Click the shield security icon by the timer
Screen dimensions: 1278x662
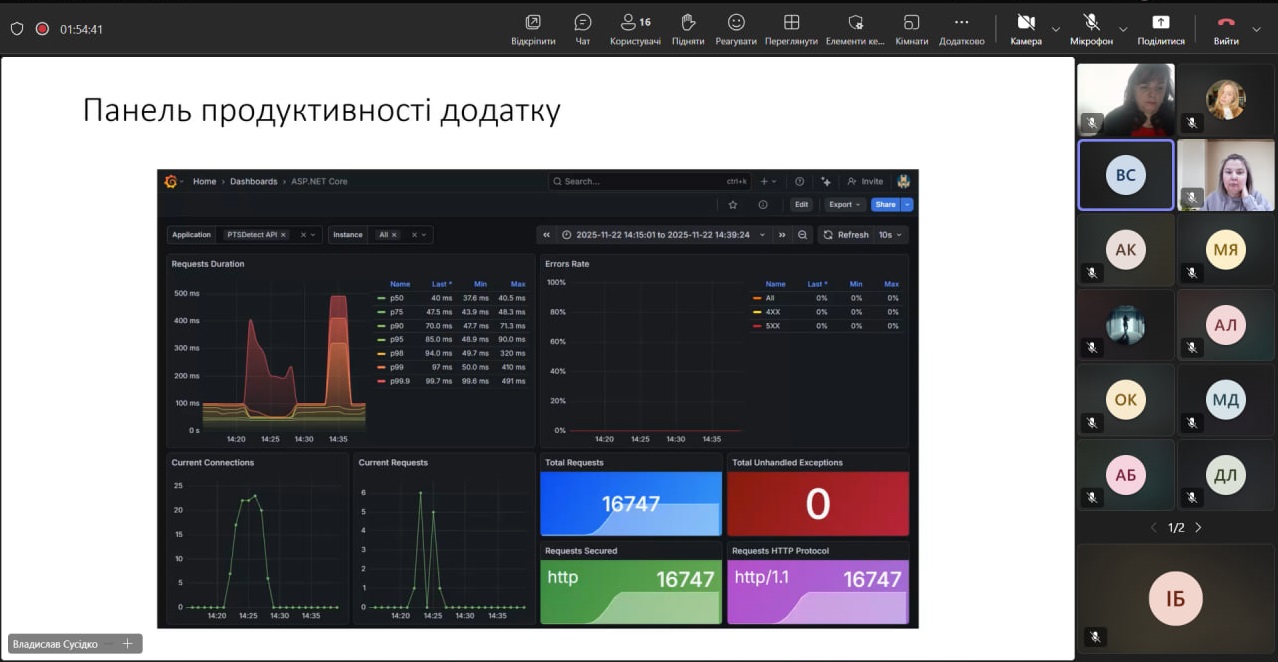[16, 29]
